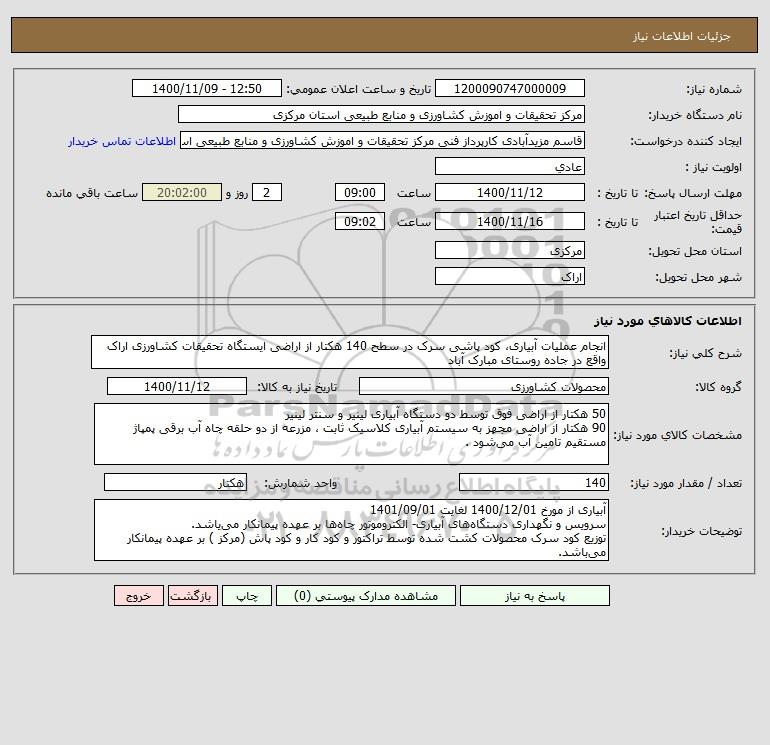Image resolution: width=770 pixels, height=745 pixels.
Task: Click the announcement date field 1400/11/09 - 12:50
Action: [x=207, y=88]
